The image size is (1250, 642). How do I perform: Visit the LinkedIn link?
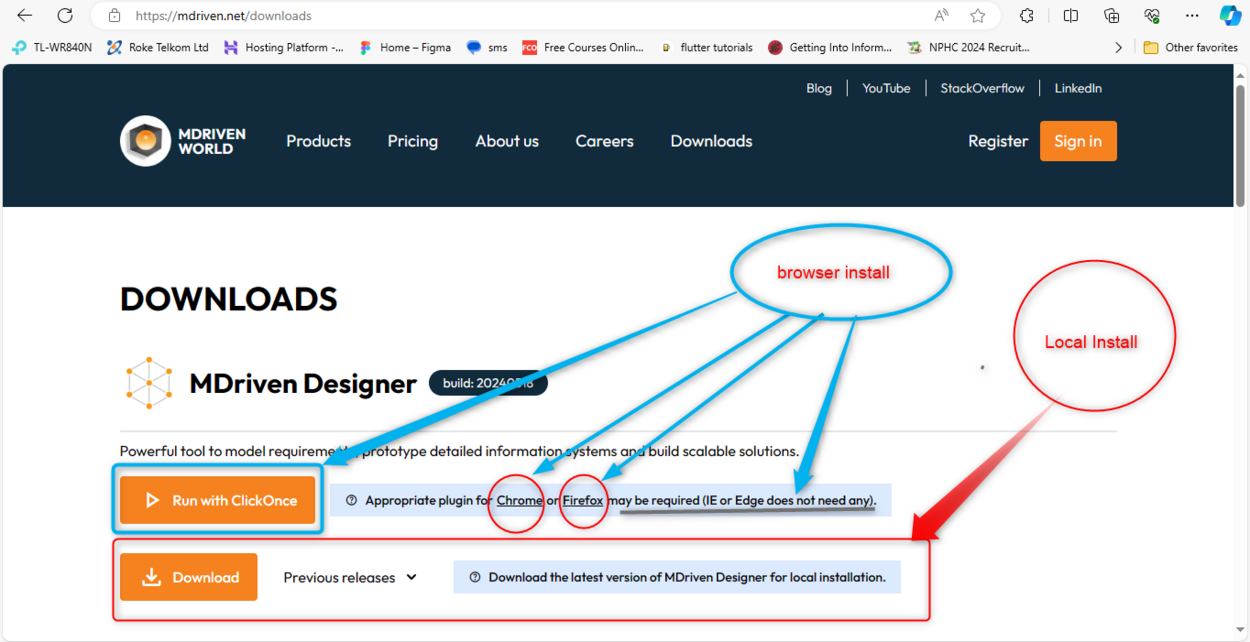coord(1078,88)
